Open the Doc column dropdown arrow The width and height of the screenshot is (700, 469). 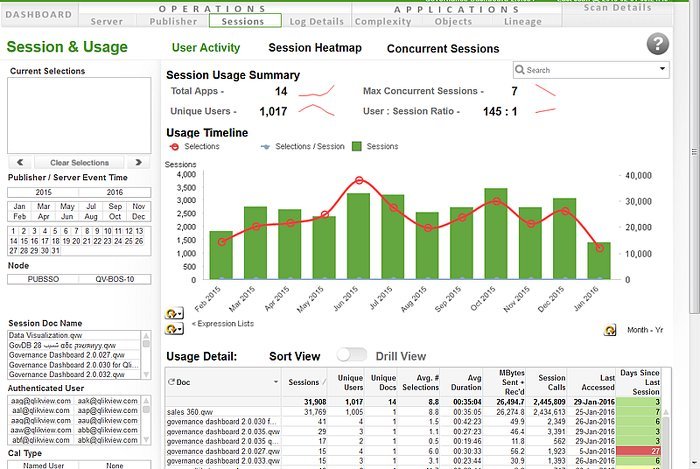coord(275,382)
